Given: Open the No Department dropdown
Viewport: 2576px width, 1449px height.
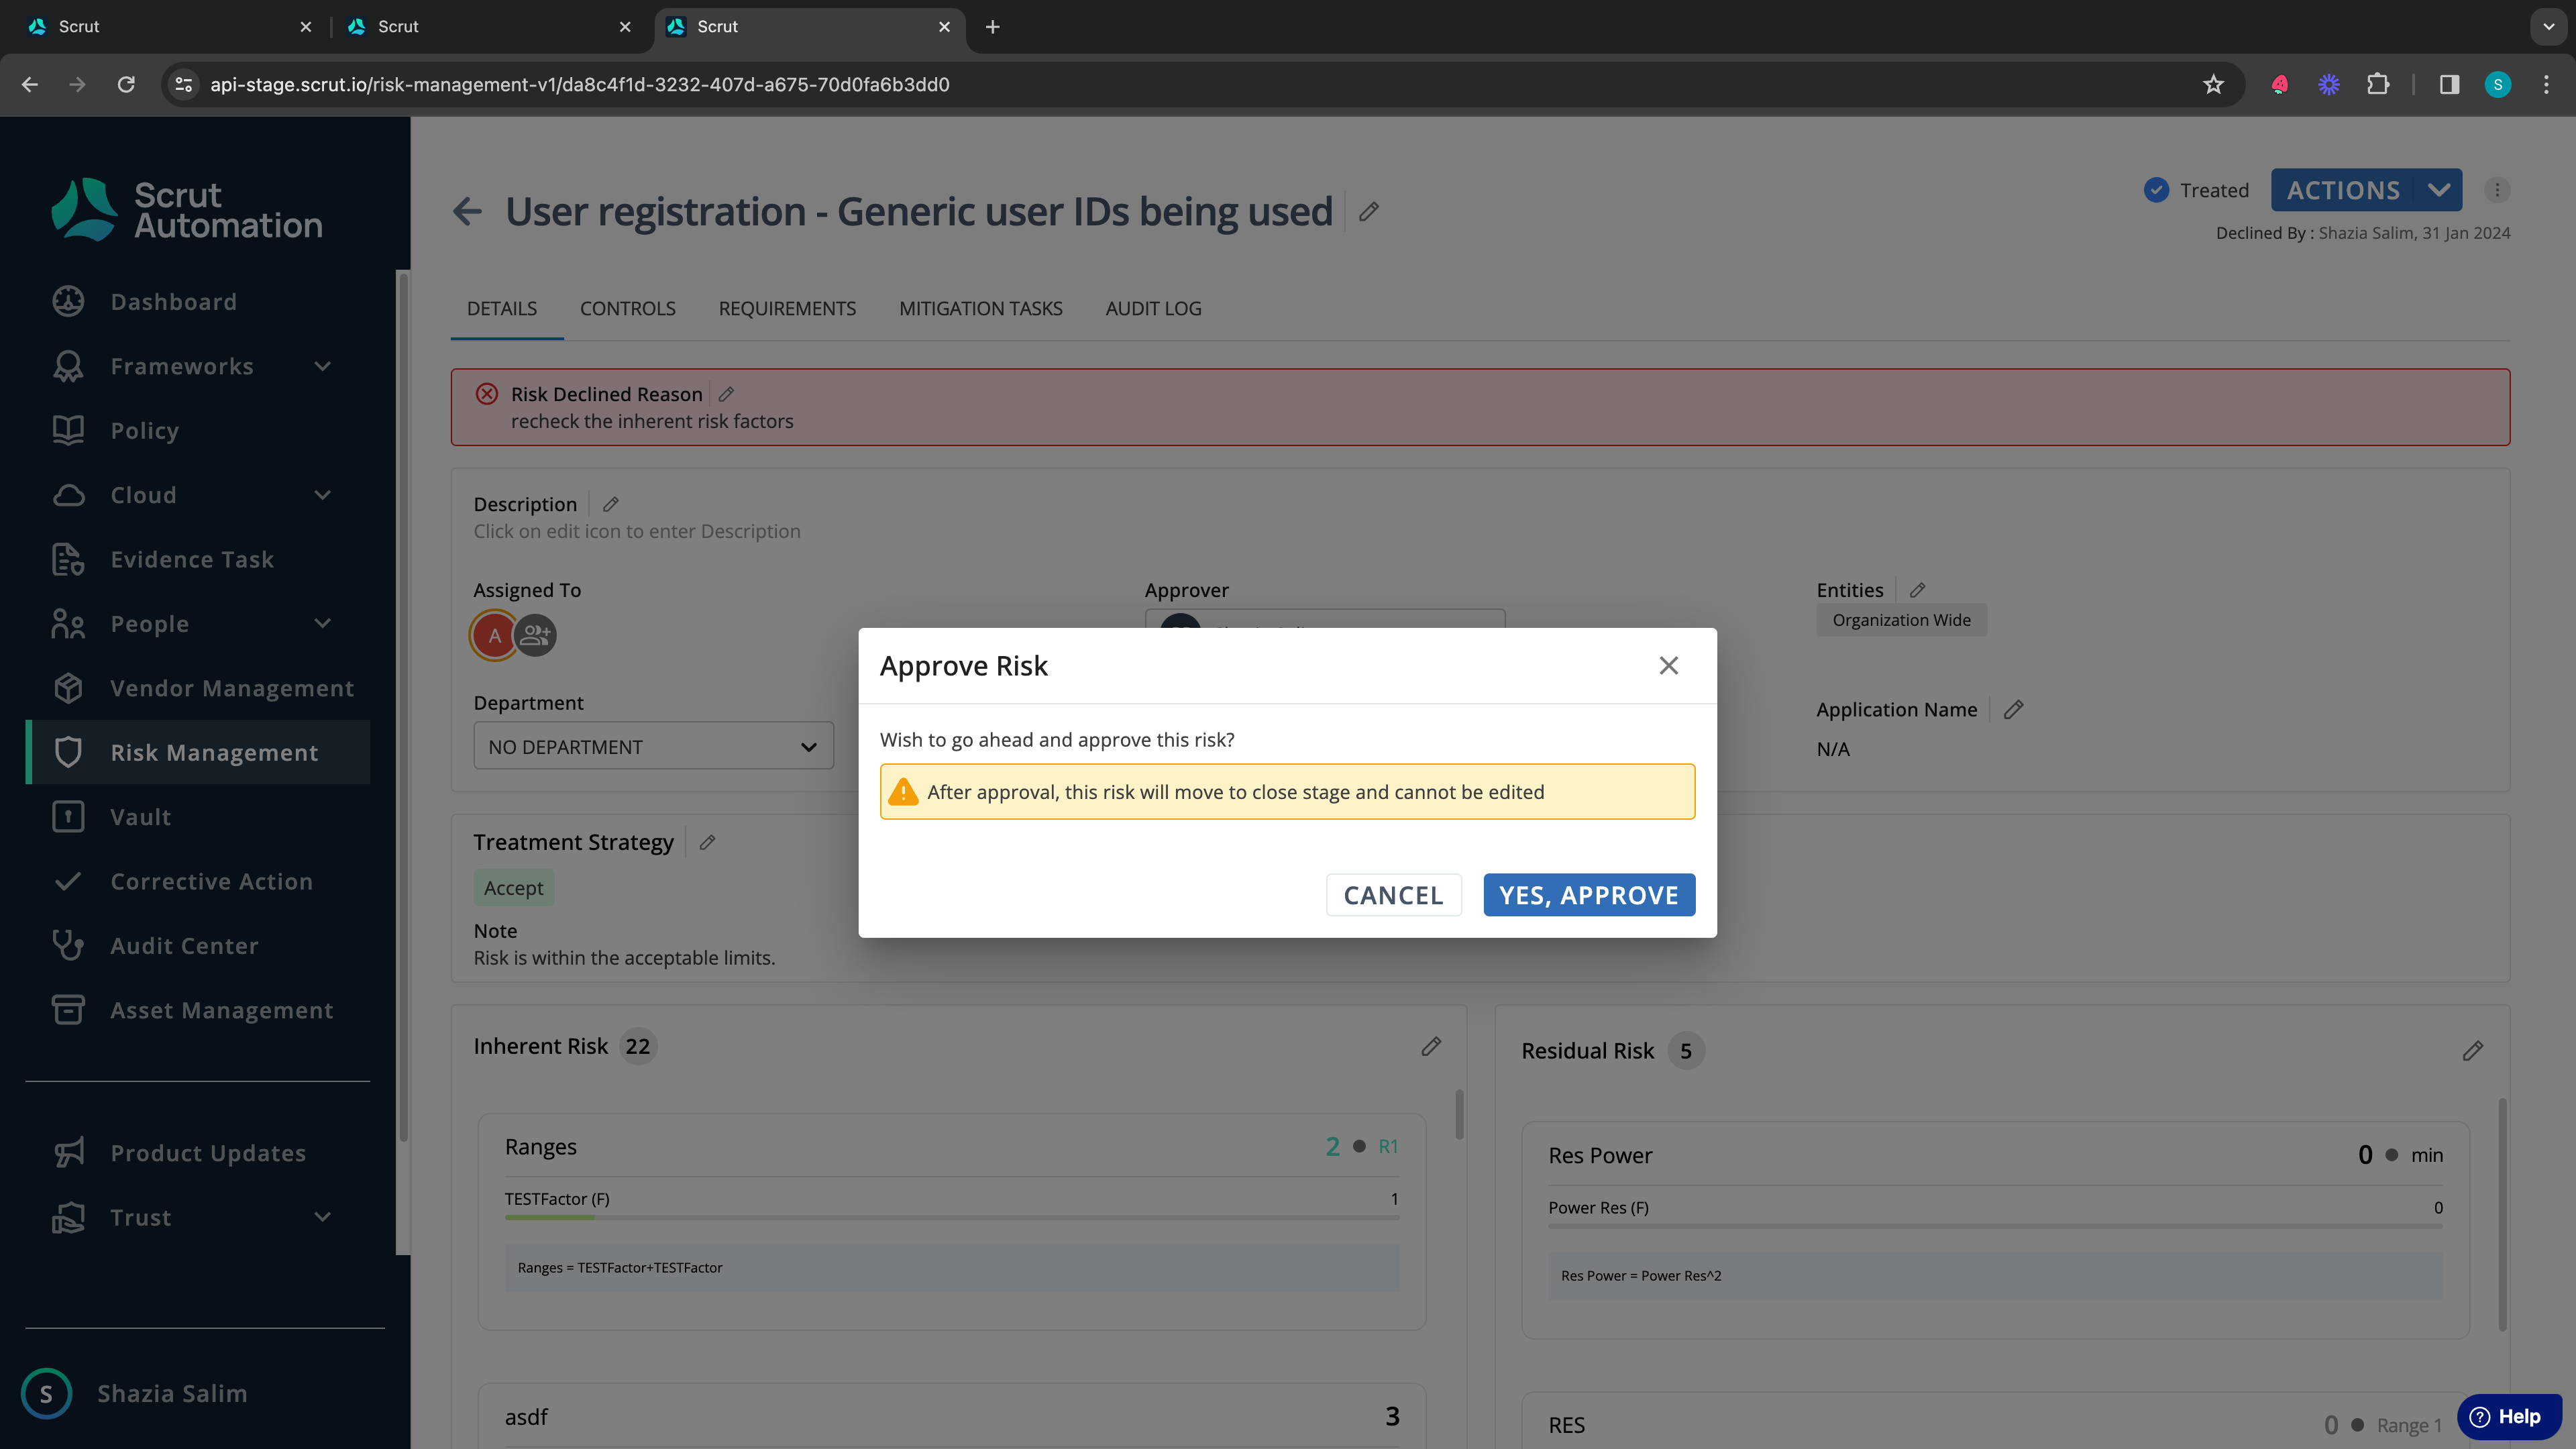Looking at the screenshot, I should click(653, 747).
